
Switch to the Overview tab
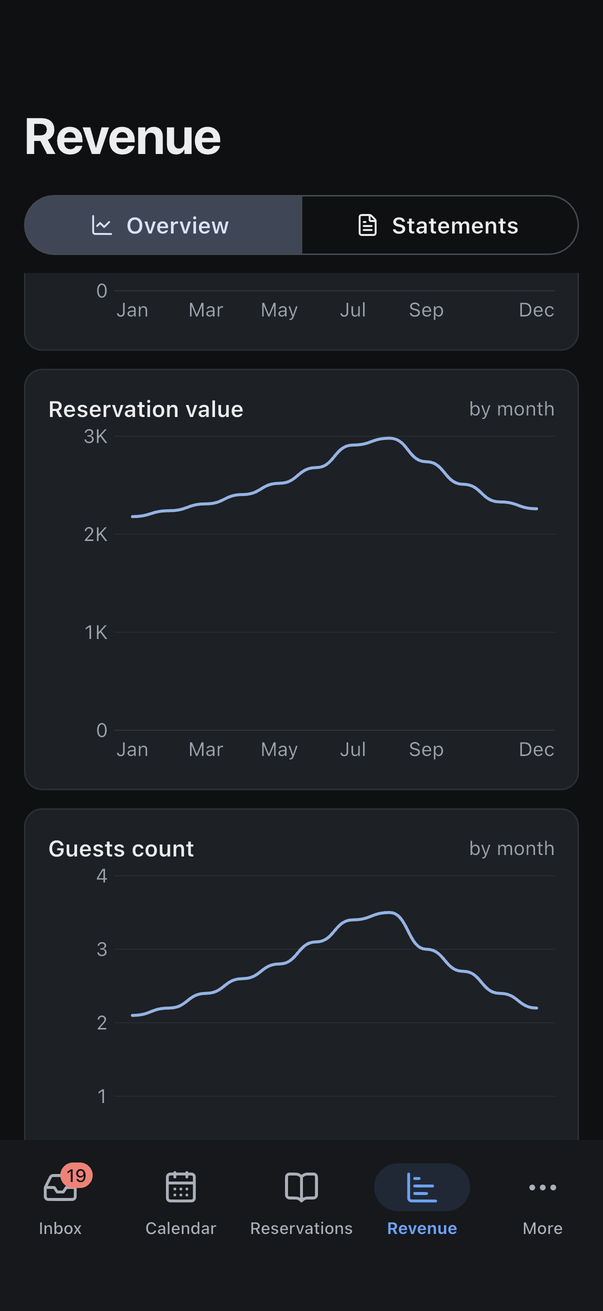(x=163, y=225)
